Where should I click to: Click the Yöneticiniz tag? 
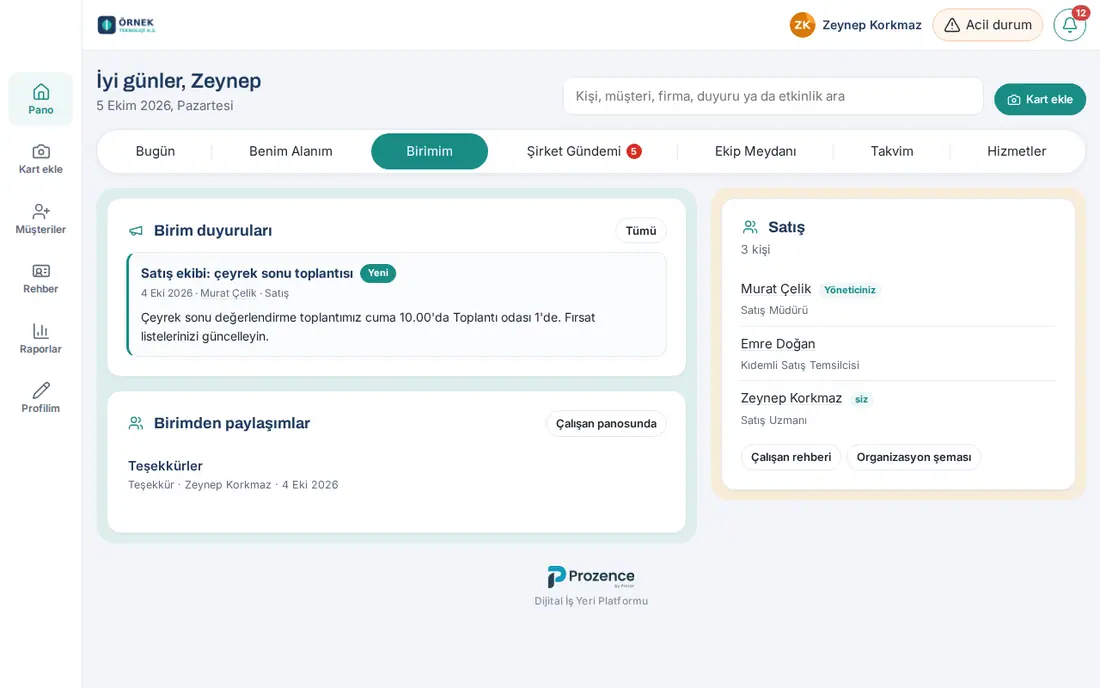point(850,290)
